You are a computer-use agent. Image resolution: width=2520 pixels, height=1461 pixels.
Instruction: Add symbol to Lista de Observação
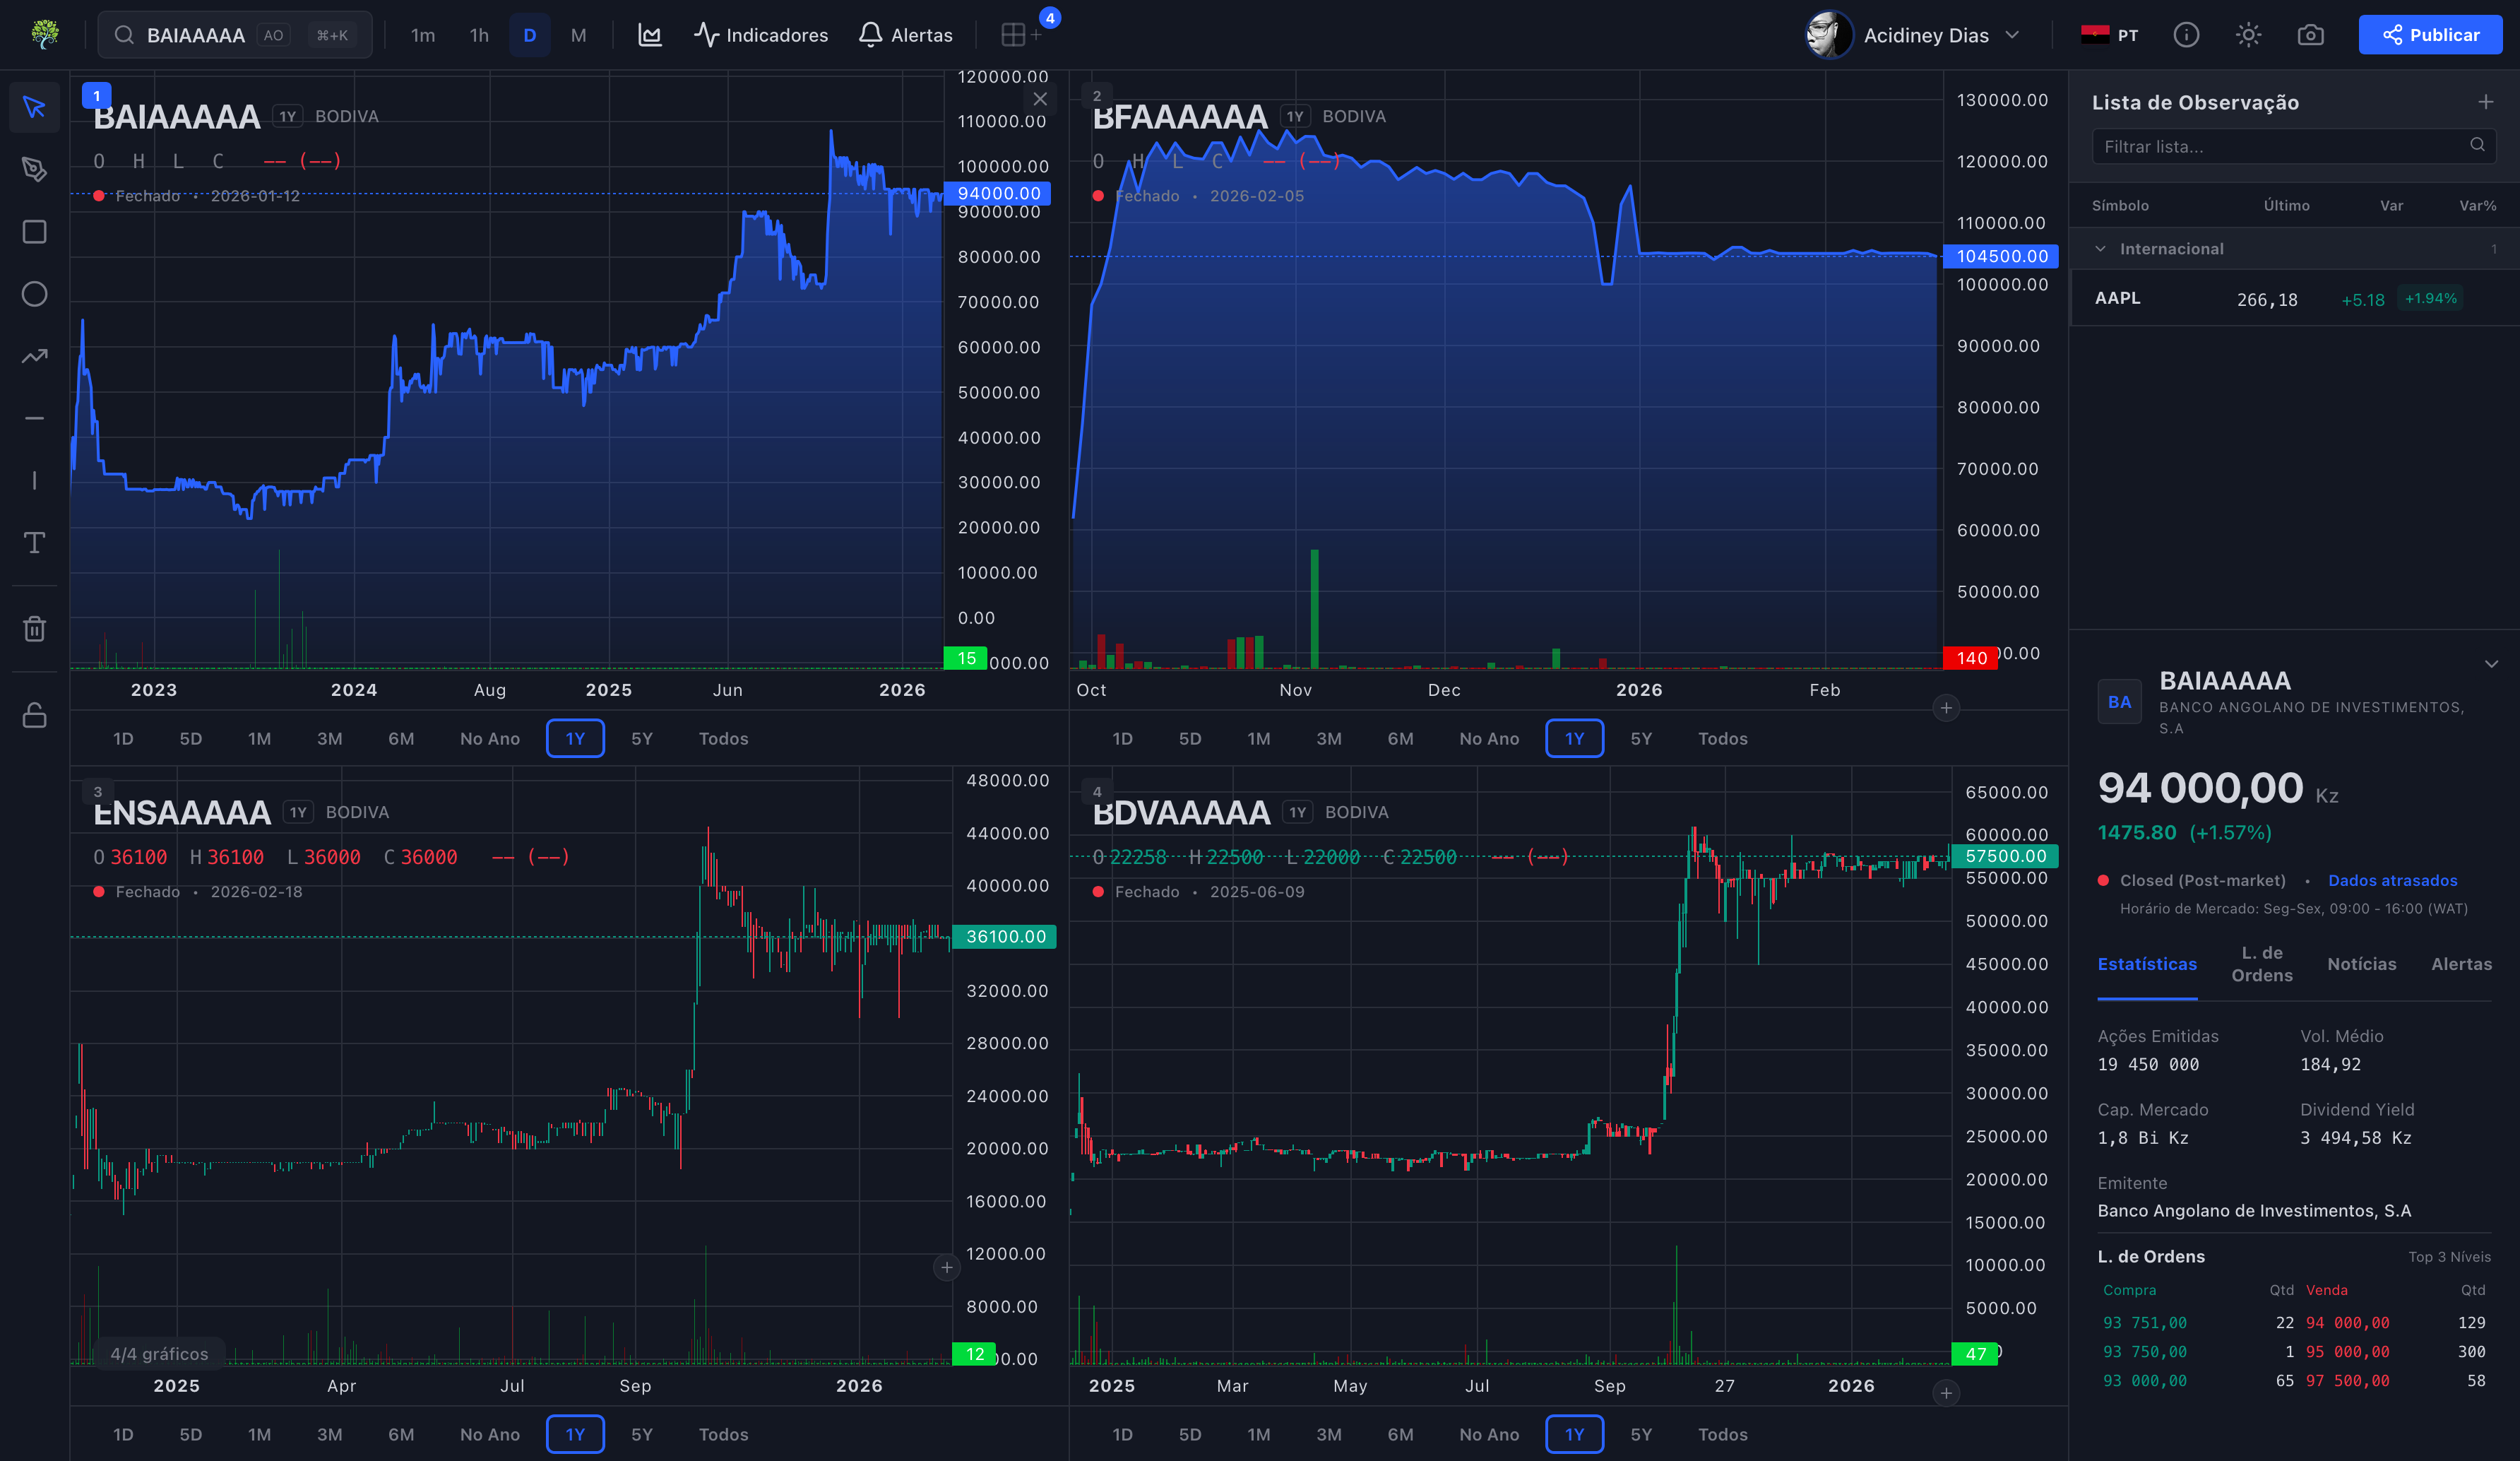click(x=2485, y=102)
